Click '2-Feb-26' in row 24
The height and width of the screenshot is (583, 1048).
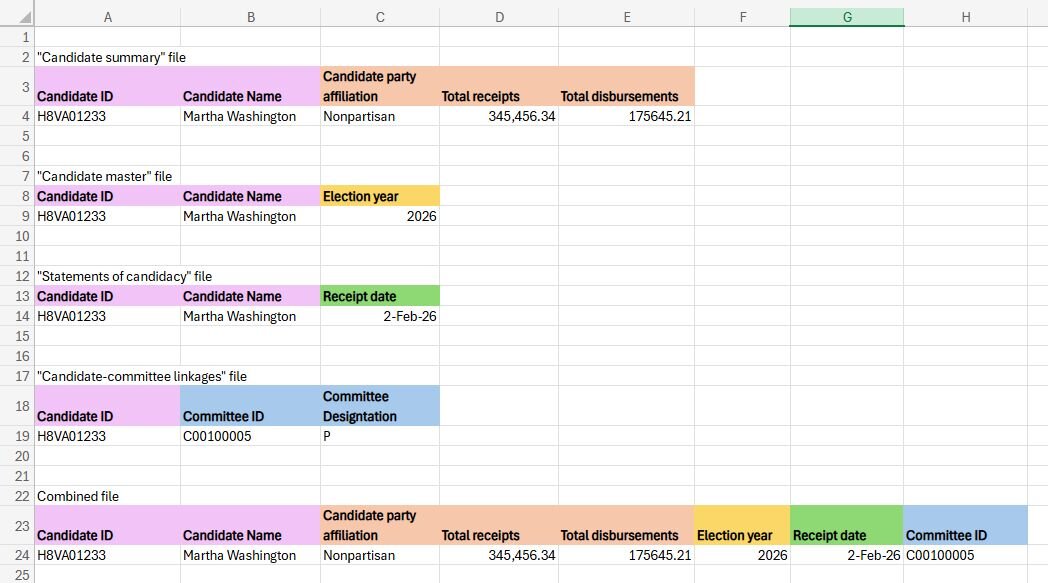pyautogui.click(x=847, y=555)
